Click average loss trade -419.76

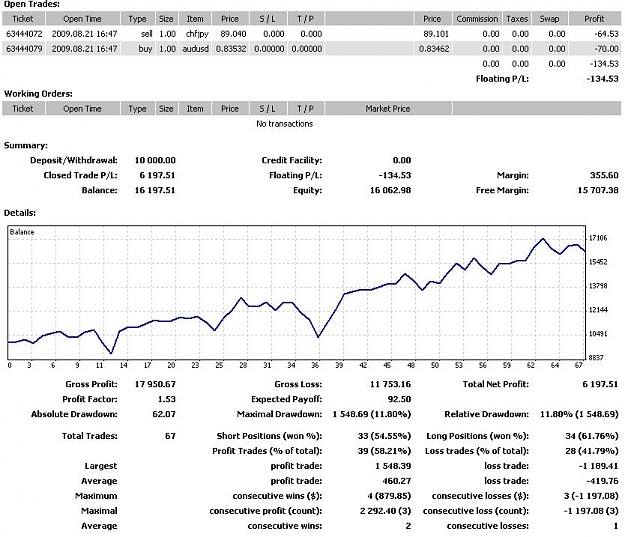click(602, 481)
